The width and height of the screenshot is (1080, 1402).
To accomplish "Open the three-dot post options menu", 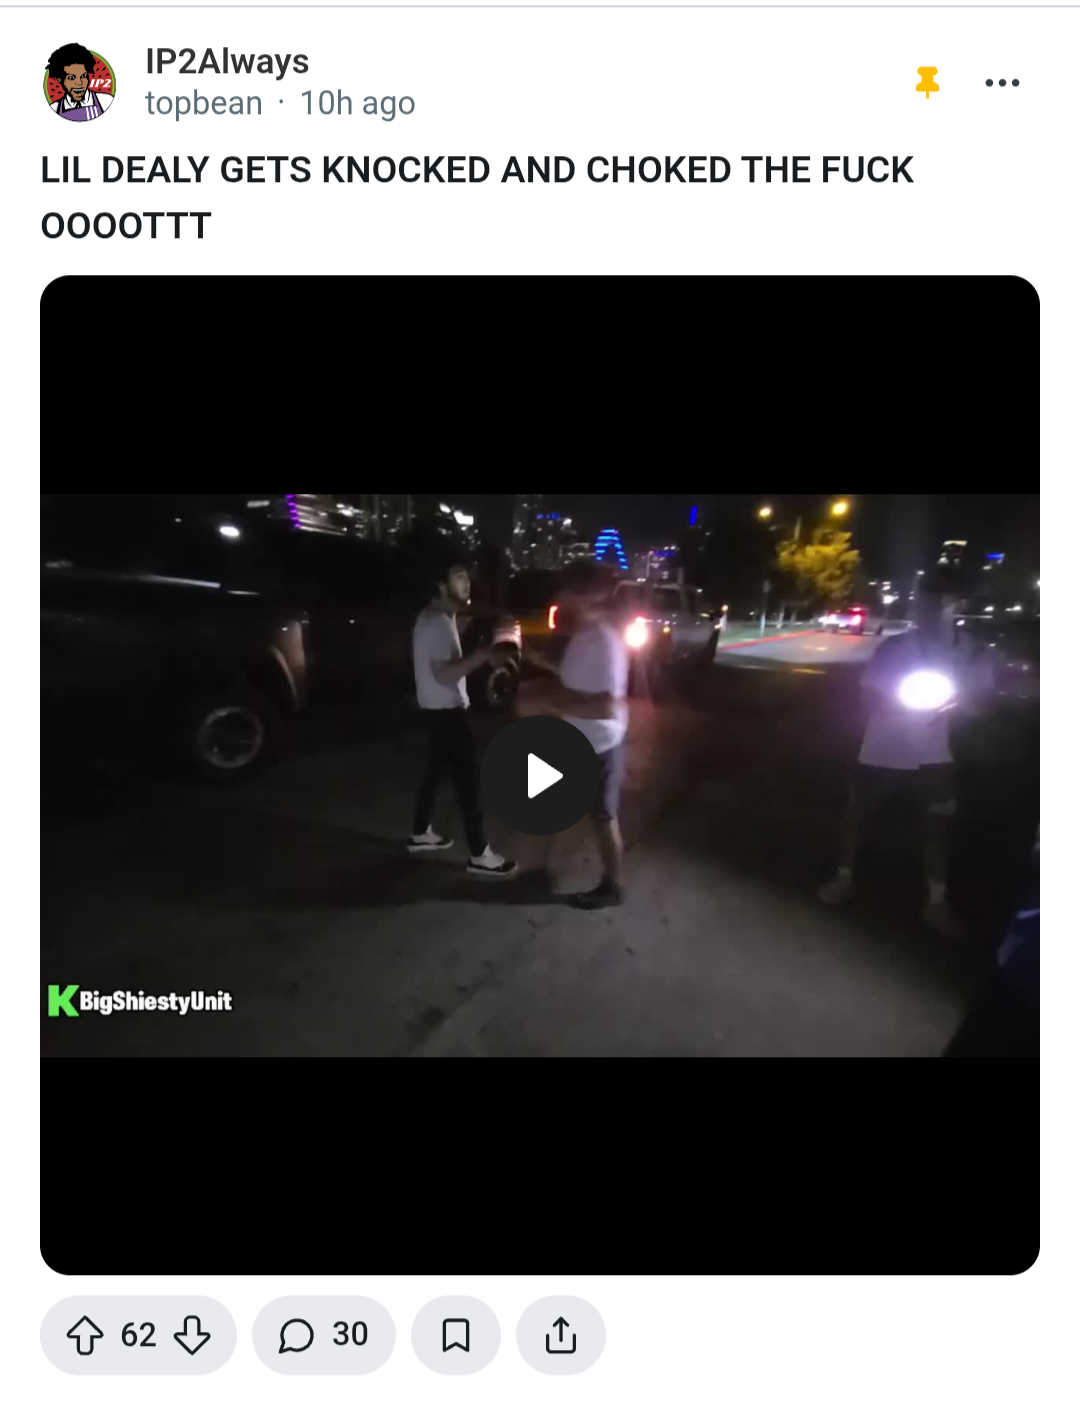I will [x=1002, y=83].
